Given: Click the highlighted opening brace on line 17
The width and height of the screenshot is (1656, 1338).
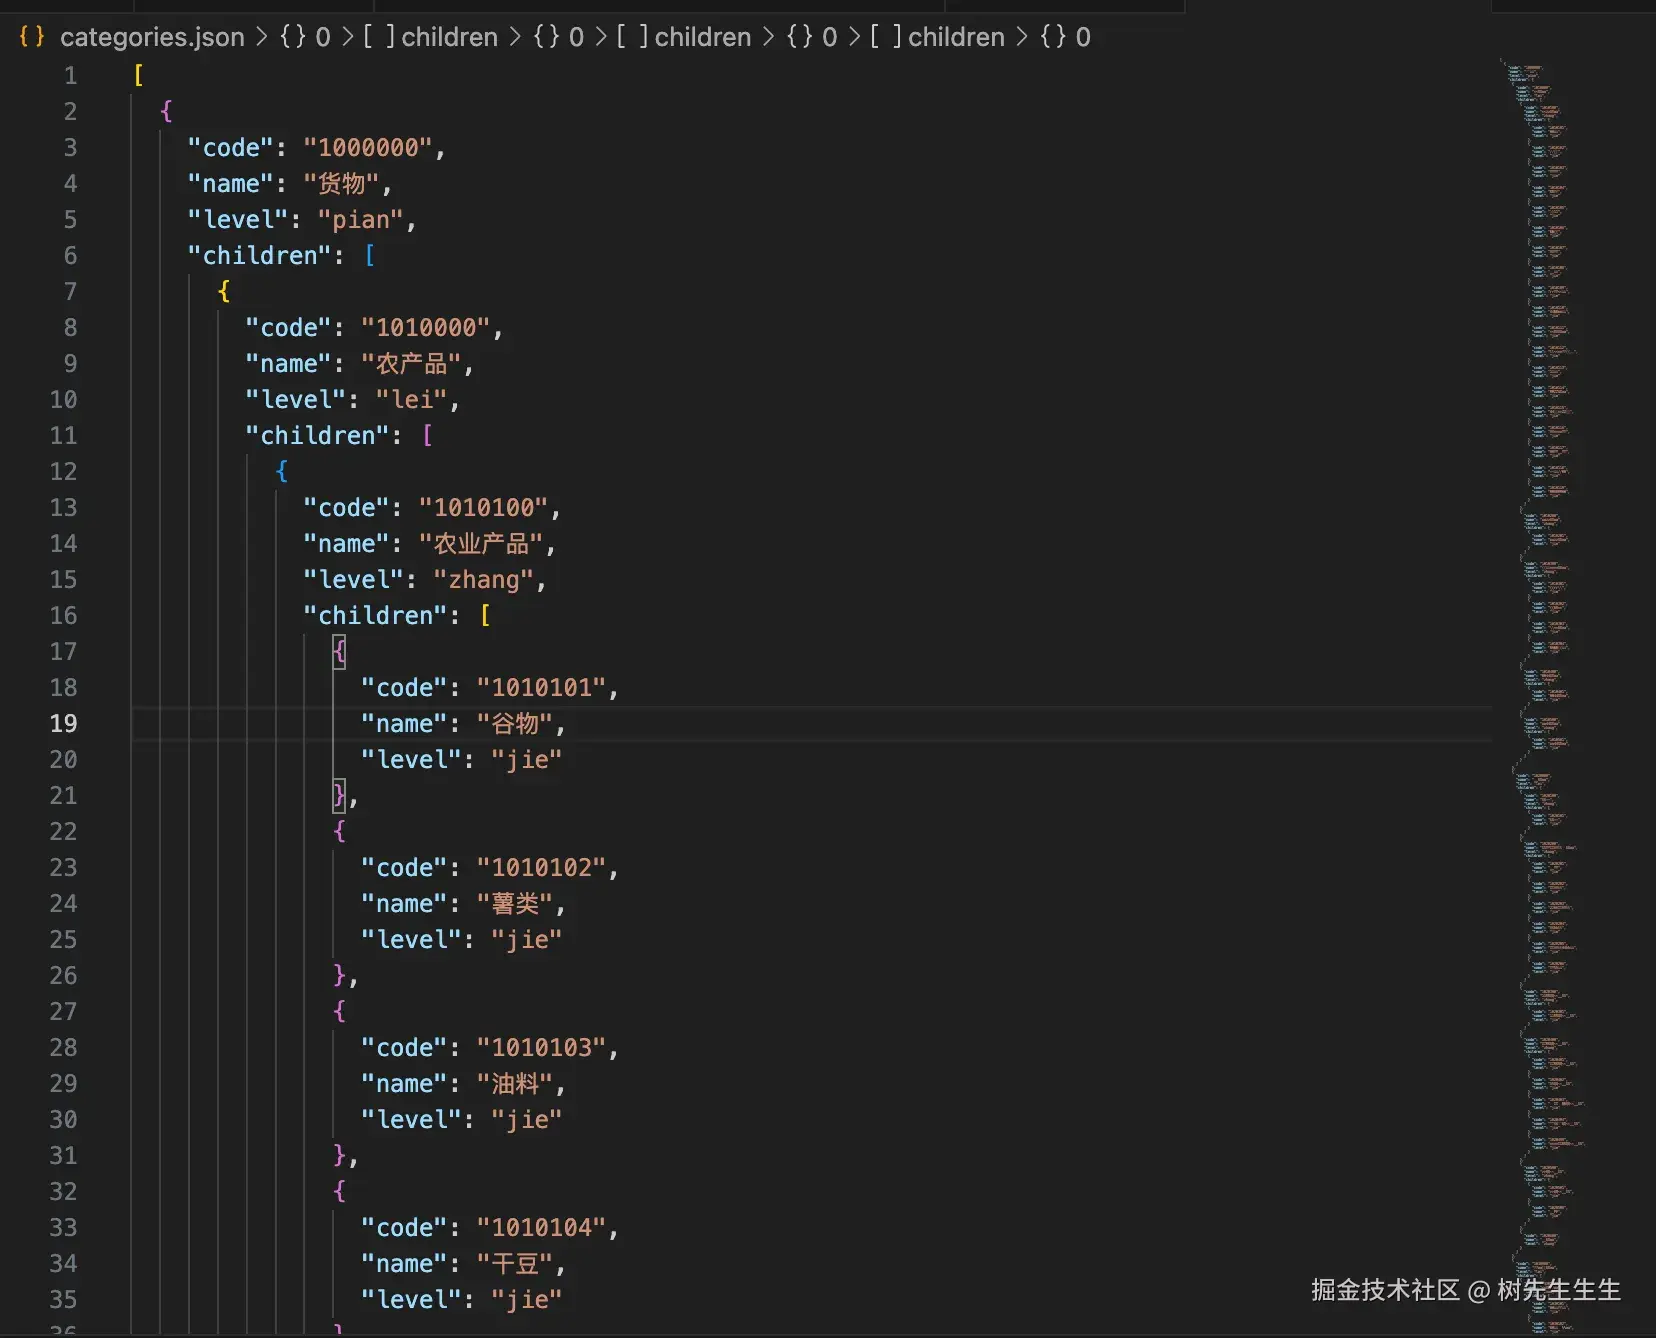Looking at the screenshot, I should (339, 651).
